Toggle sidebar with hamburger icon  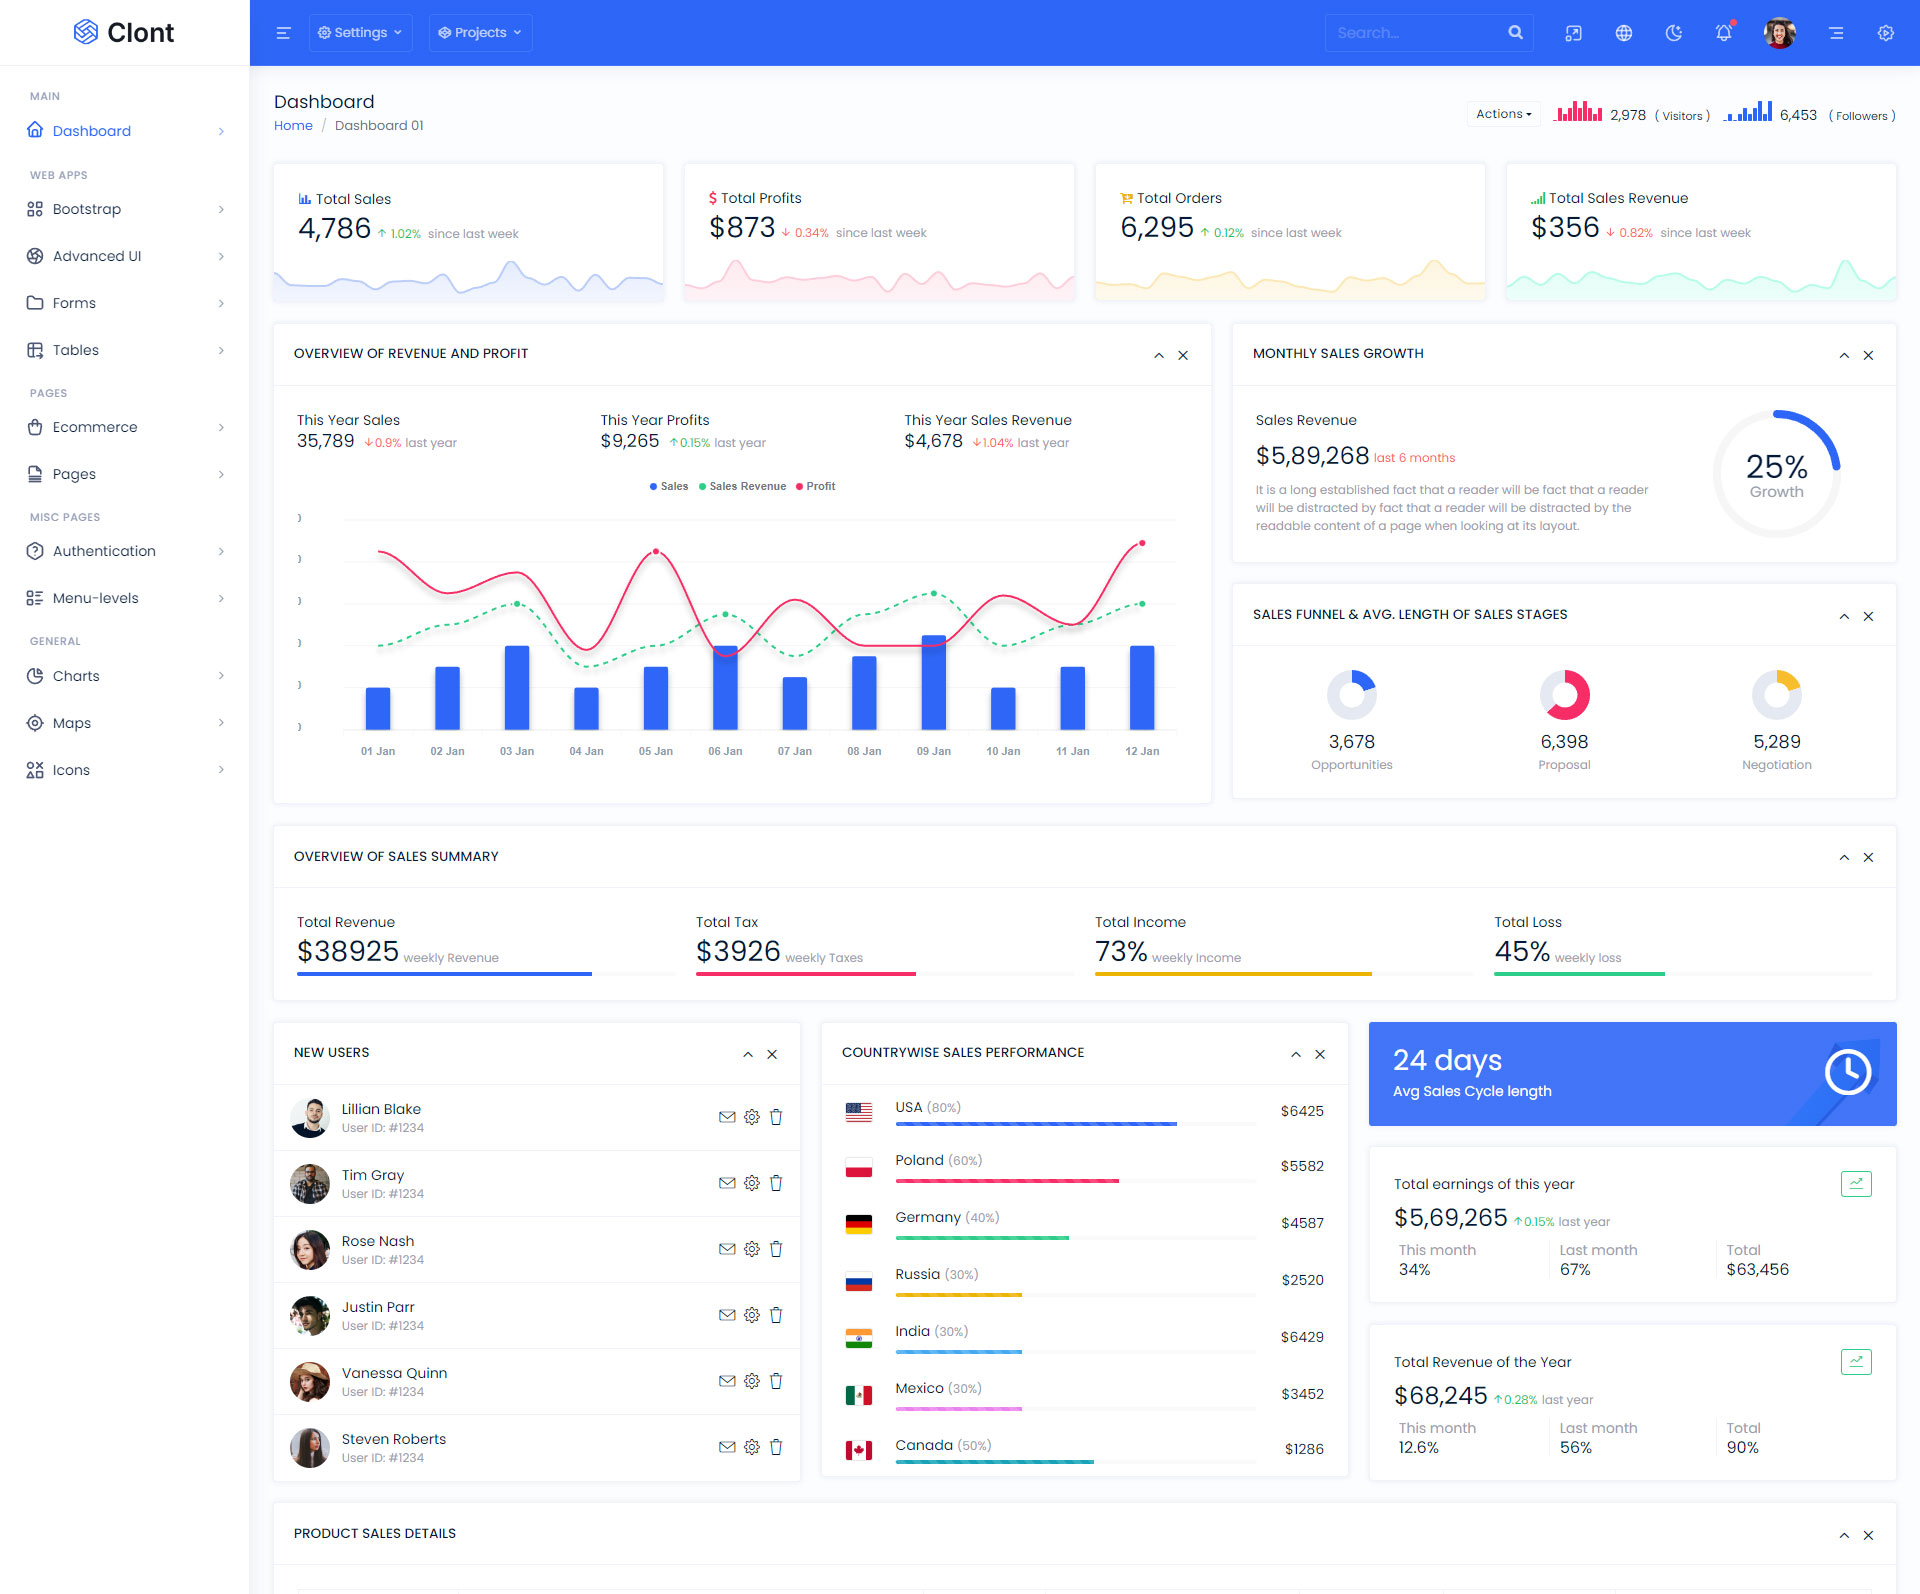(x=283, y=33)
